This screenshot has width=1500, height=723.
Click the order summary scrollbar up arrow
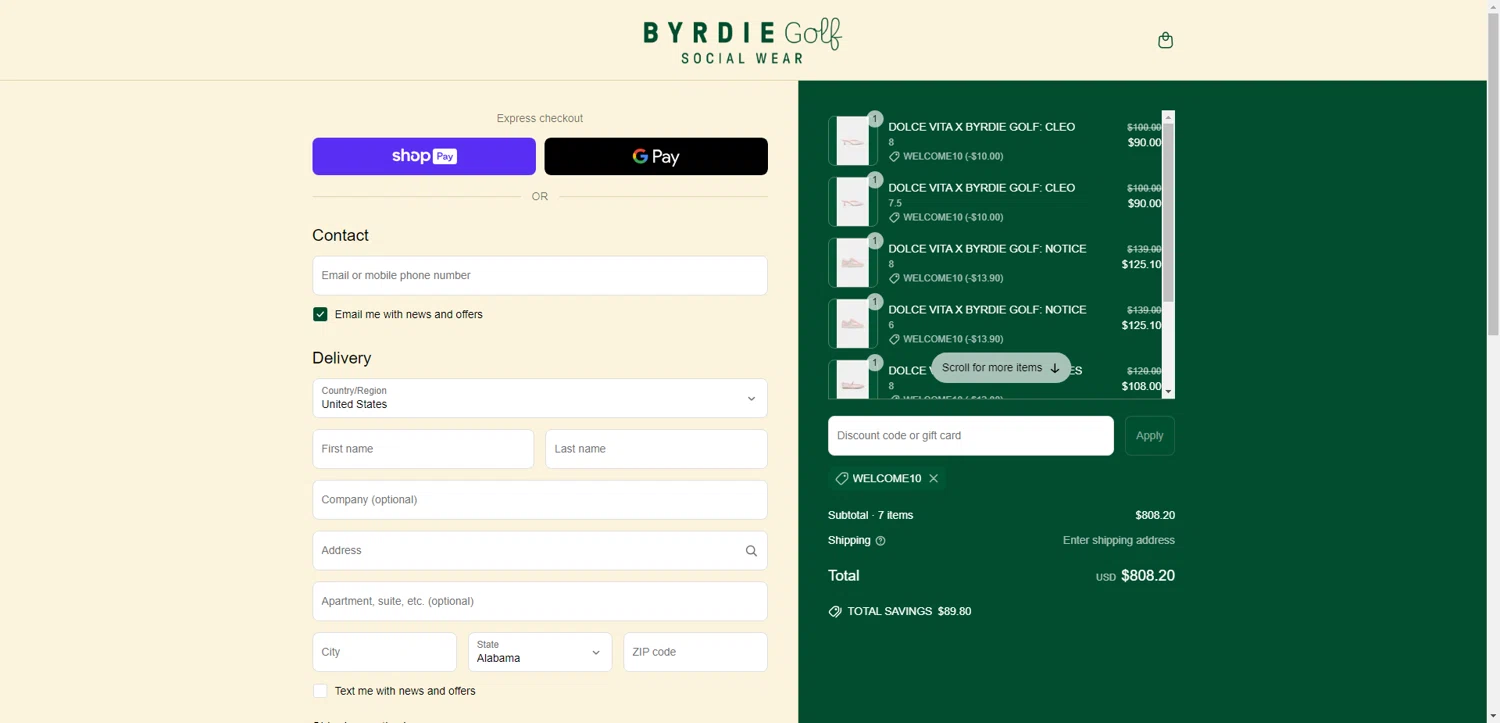pos(1168,117)
